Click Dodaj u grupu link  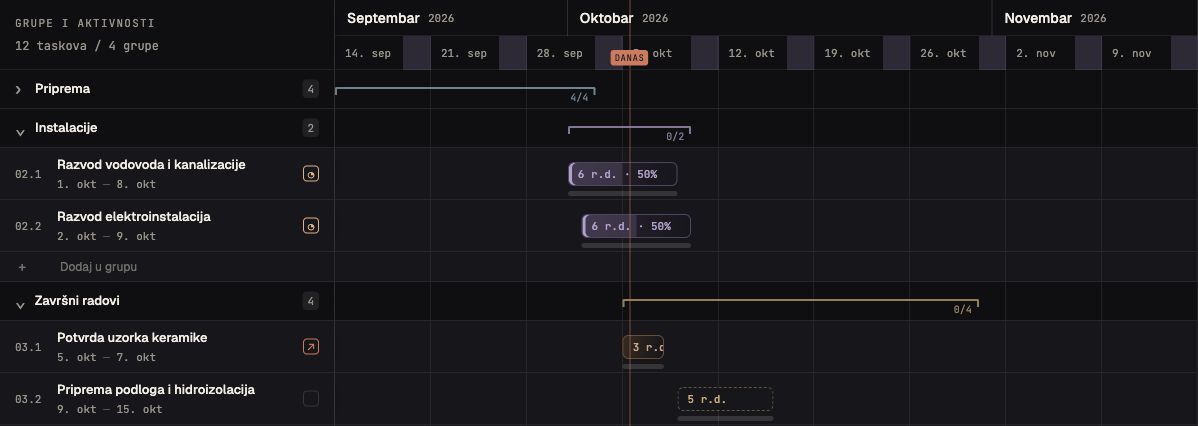pos(99,267)
